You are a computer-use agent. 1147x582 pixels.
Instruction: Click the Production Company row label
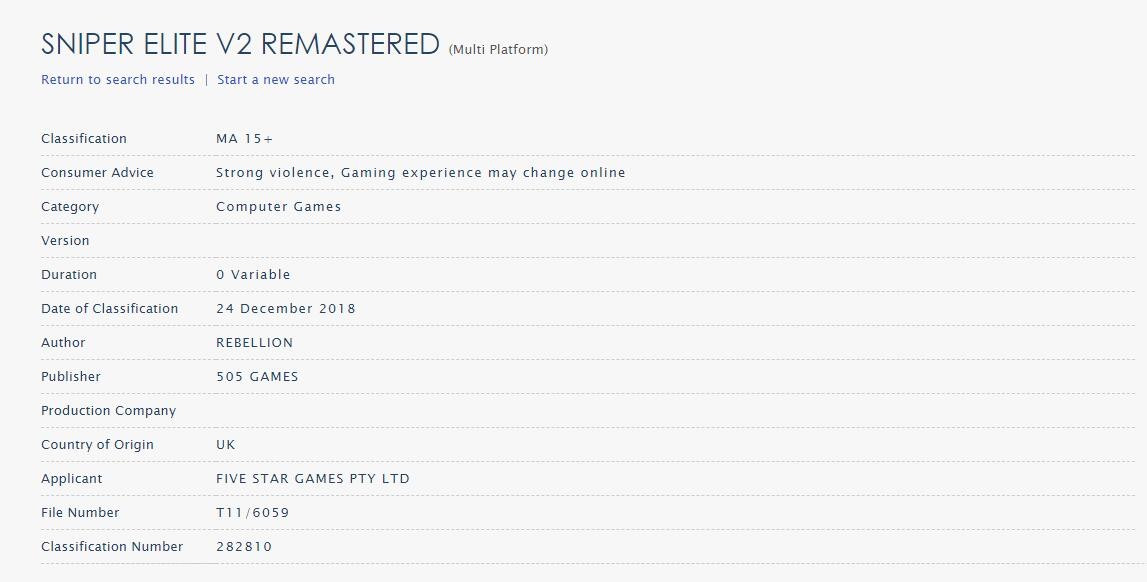point(108,411)
